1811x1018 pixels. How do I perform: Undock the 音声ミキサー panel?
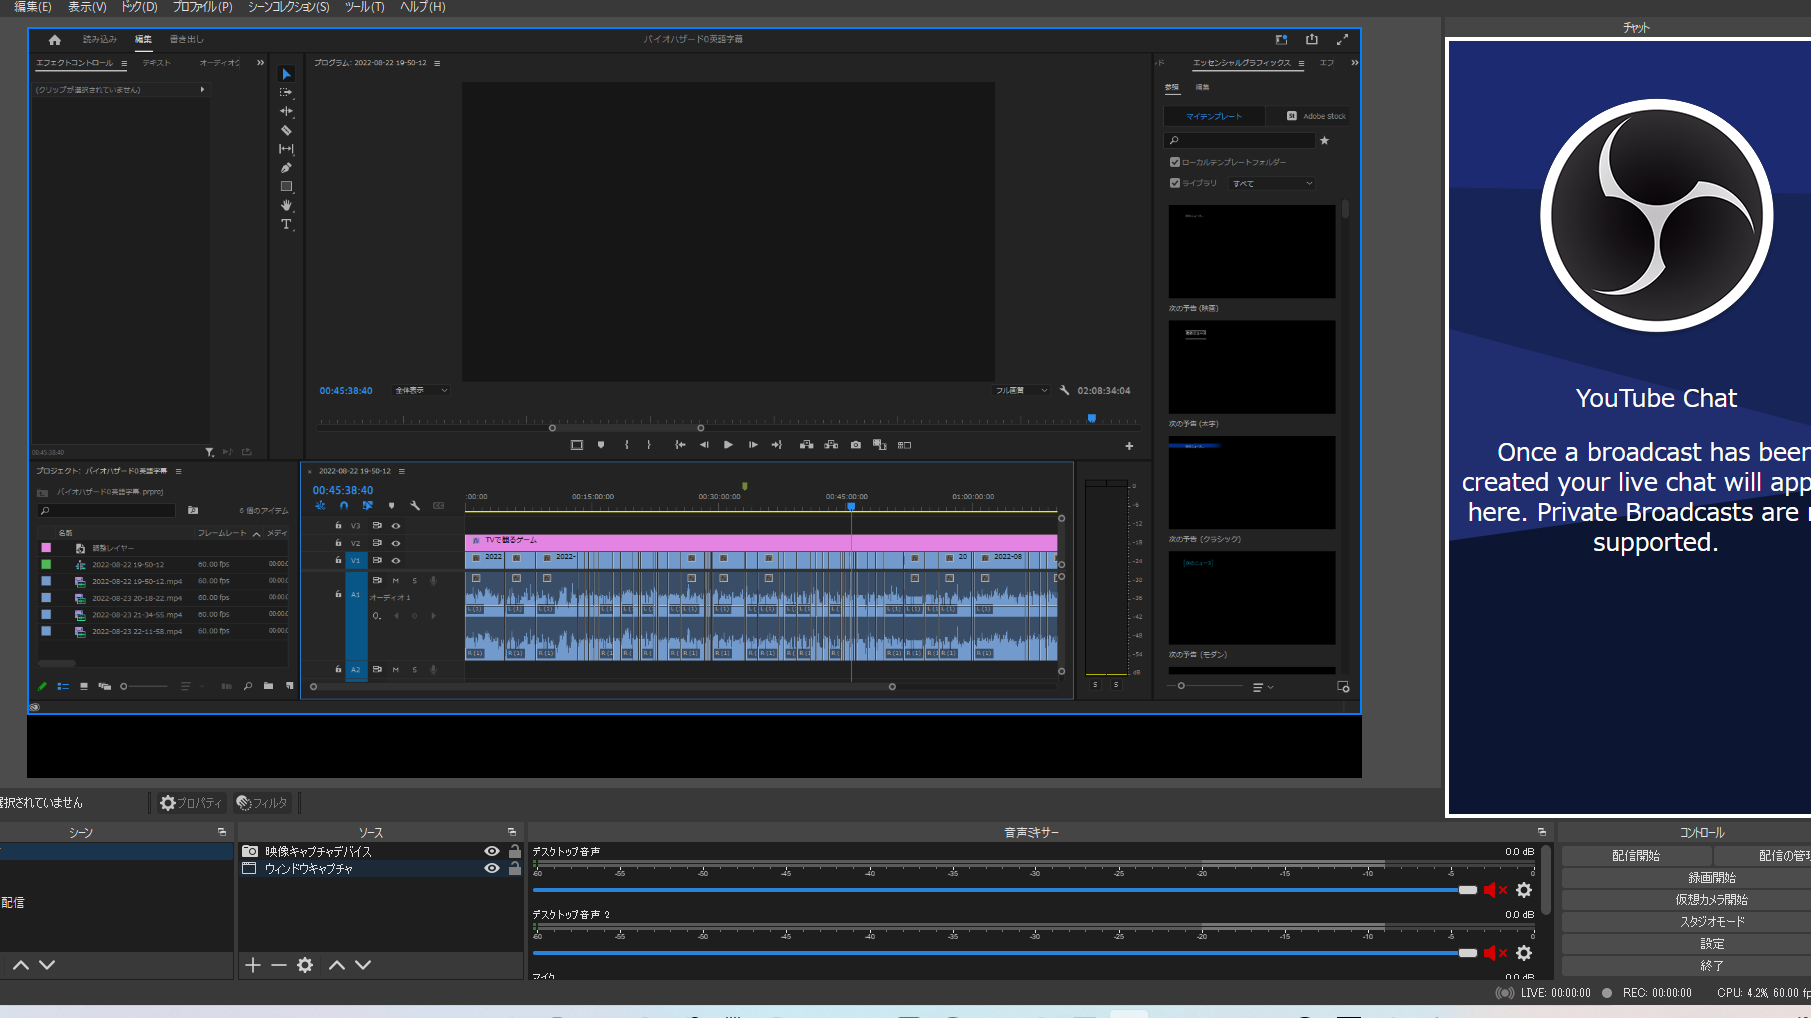(x=1542, y=832)
